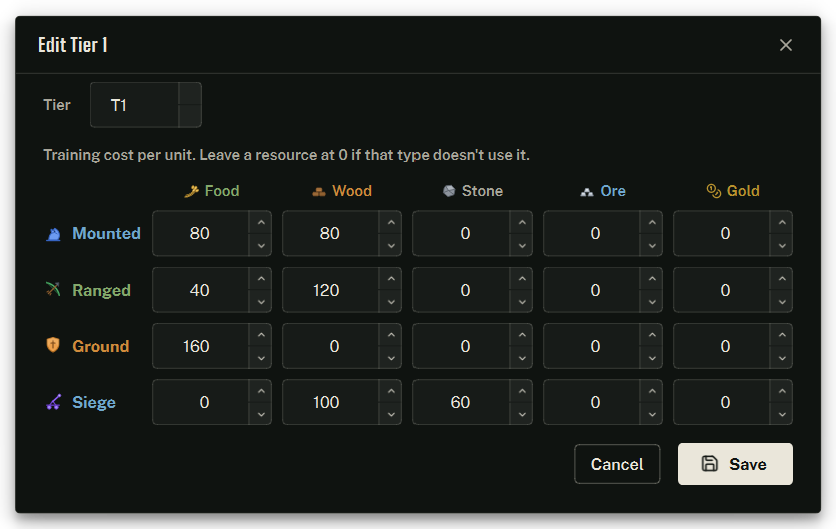Click the Tier field label
The height and width of the screenshot is (529, 836).
(57, 105)
